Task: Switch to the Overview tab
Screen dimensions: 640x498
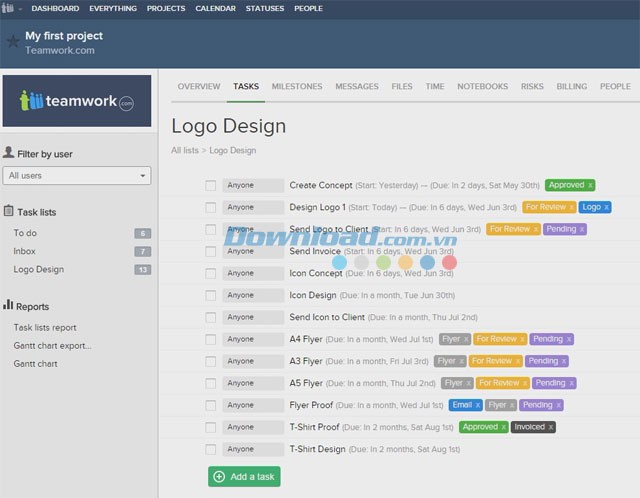Action: coord(199,87)
